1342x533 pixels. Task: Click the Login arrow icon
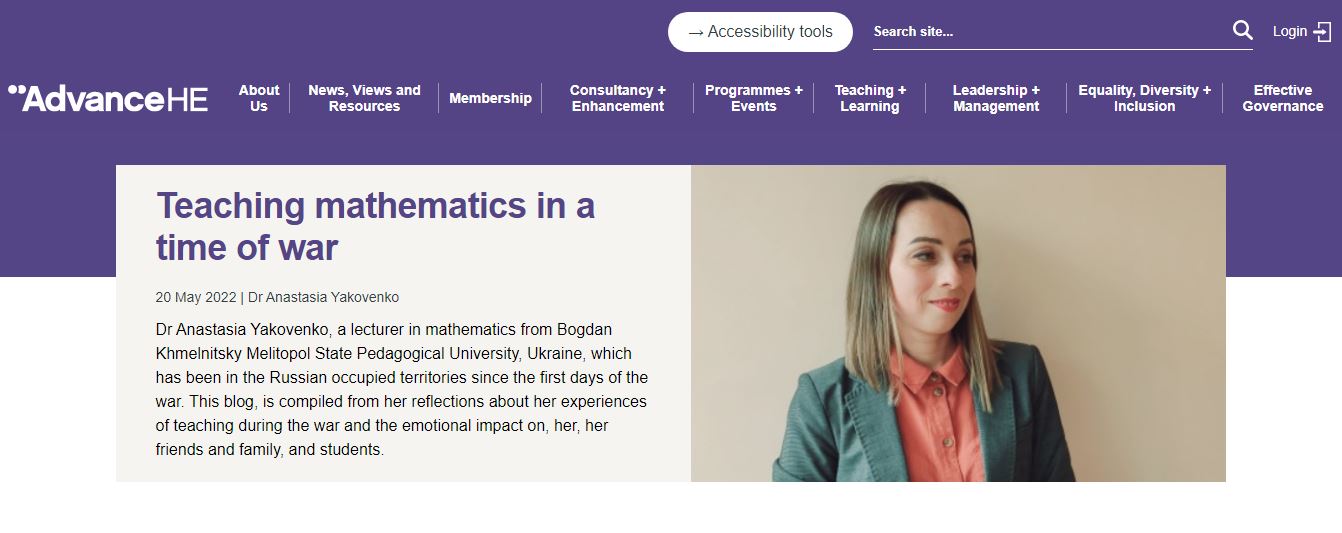(x=1322, y=31)
